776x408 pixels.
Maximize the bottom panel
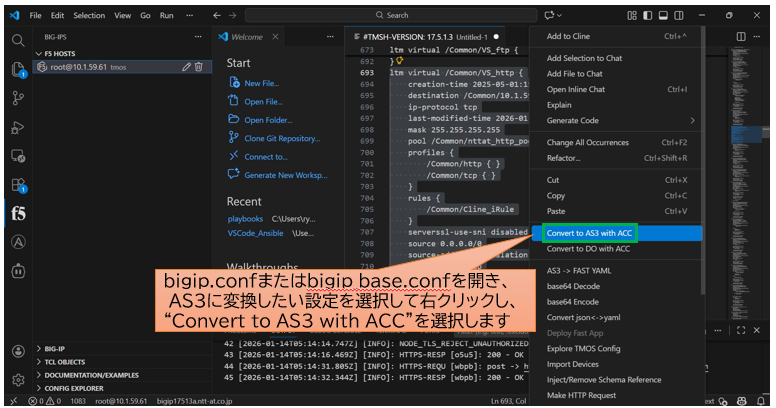click(741, 330)
